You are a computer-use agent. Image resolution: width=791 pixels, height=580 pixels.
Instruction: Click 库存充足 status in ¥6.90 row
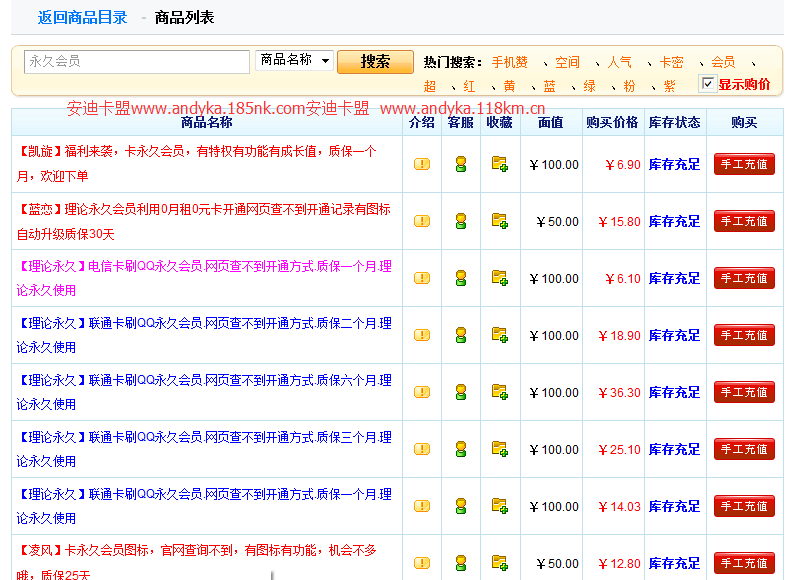(674, 164)
